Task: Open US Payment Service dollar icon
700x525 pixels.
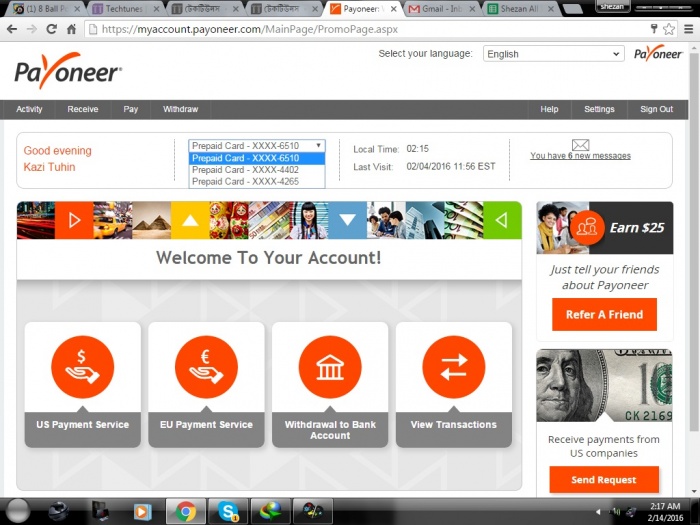Action: click(83, 367)
